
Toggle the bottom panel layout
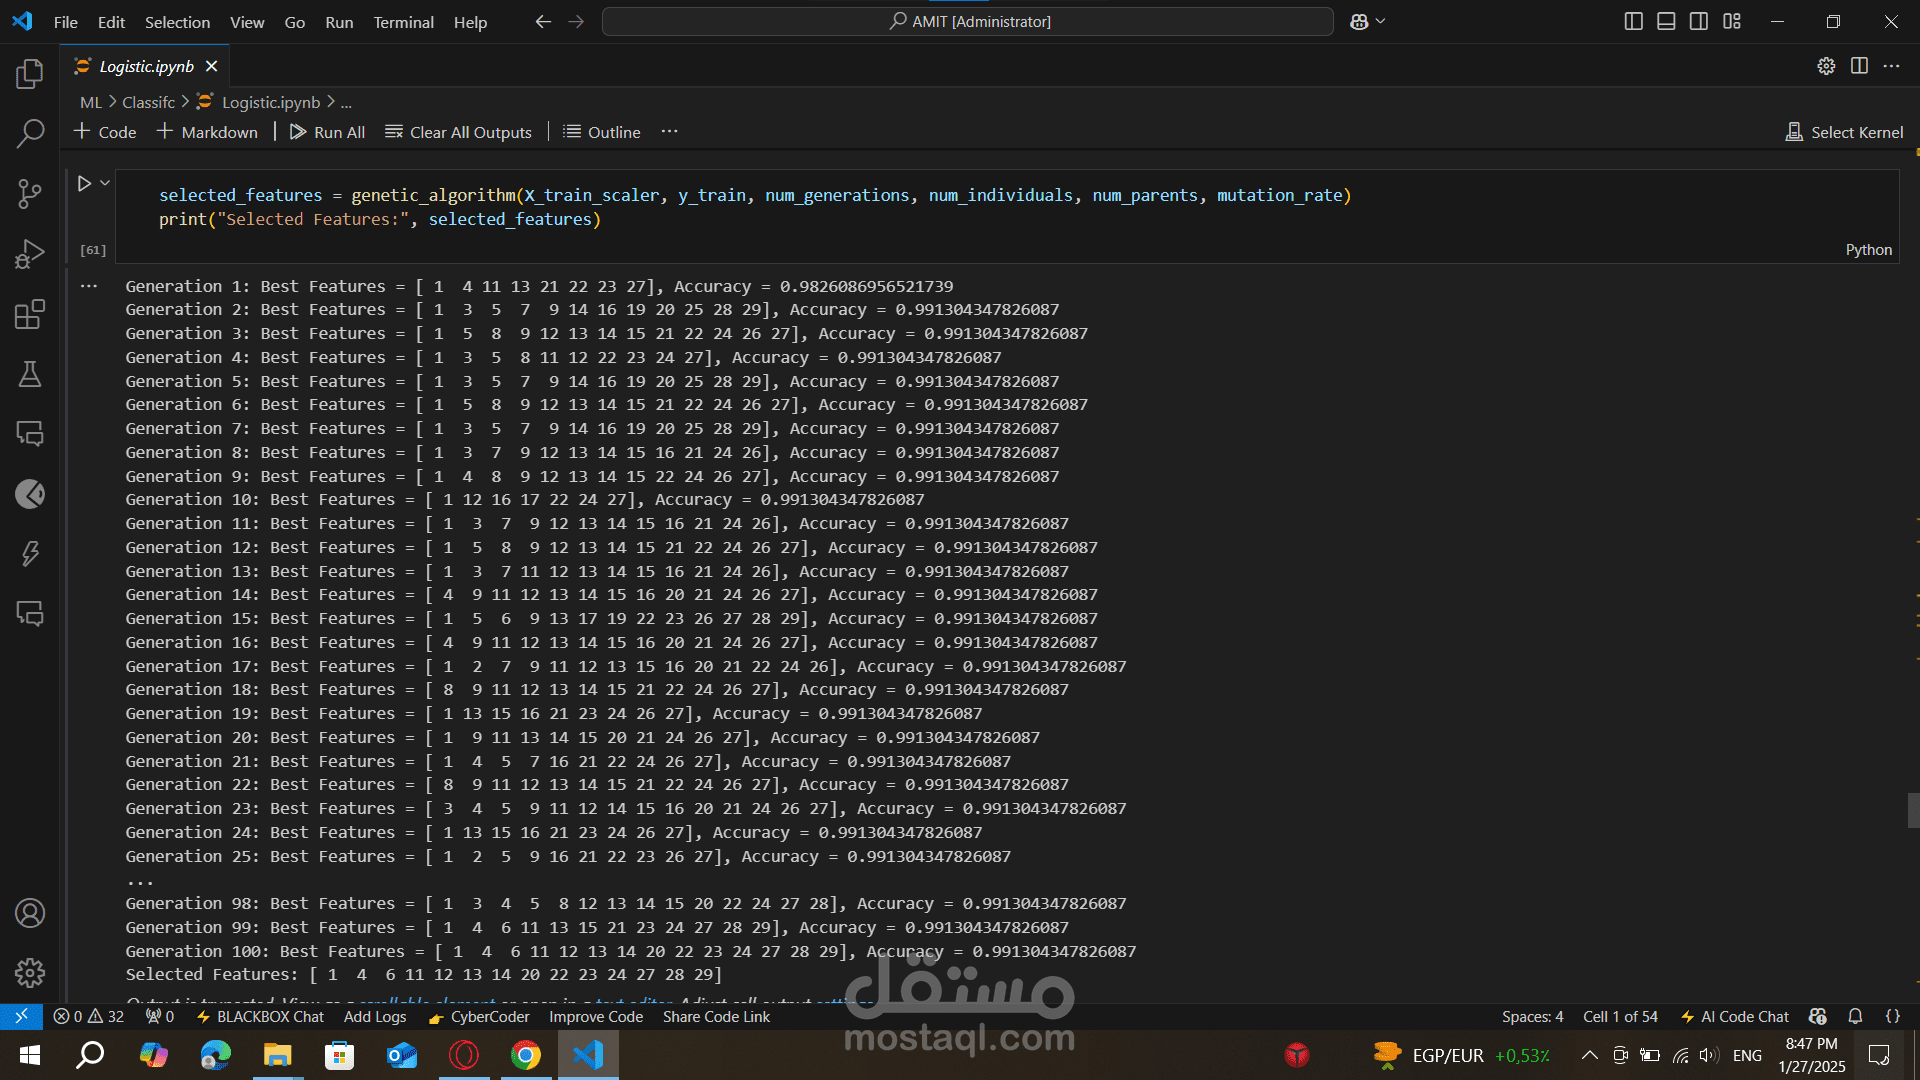click(1666, 21)
